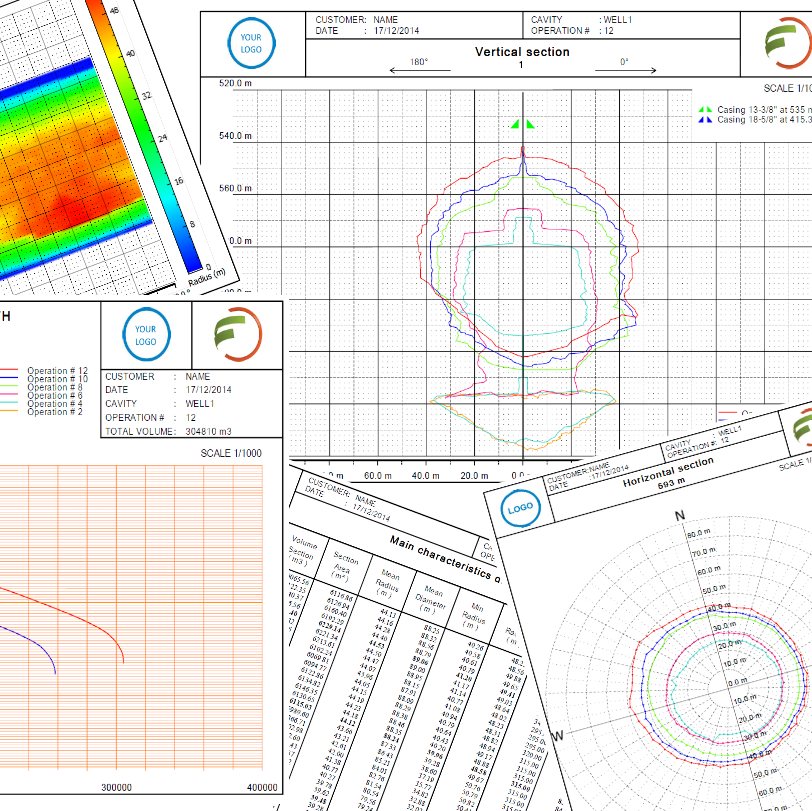This screenshot has width=812, height=811.
Task: Click the blue line swatch for Operation # 10
Action: (x=9, y=379)
